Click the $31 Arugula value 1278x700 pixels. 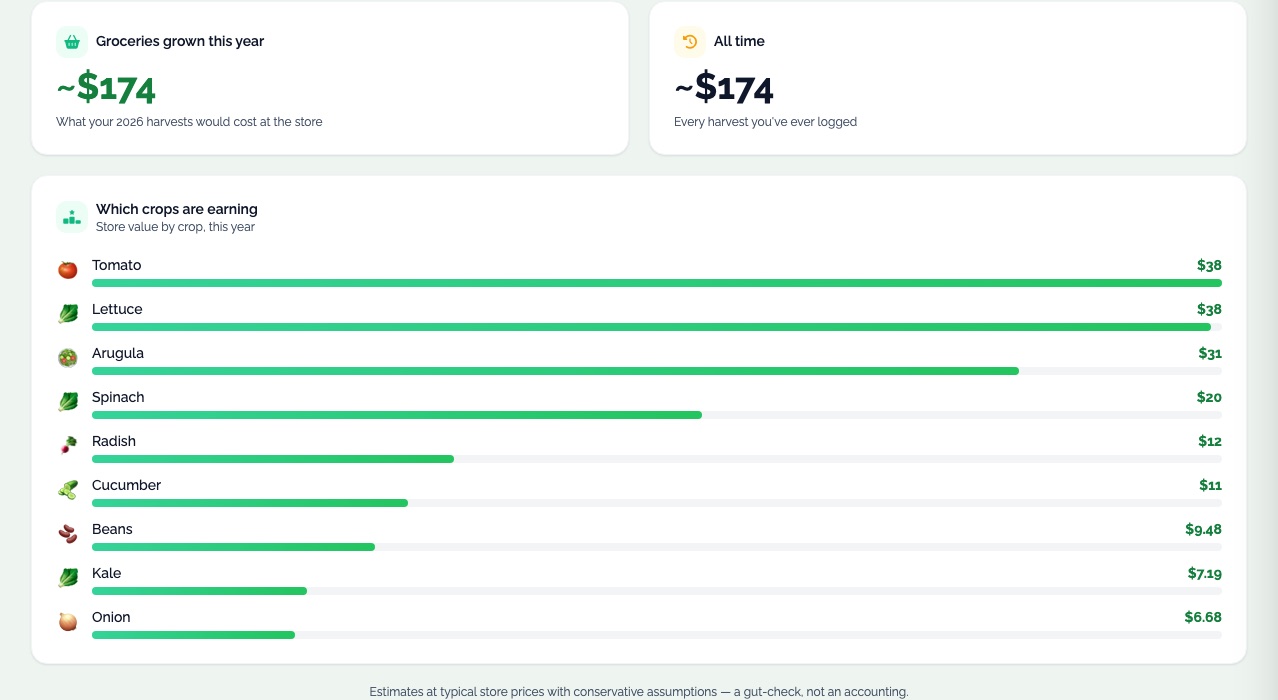tap(1210, 353)
